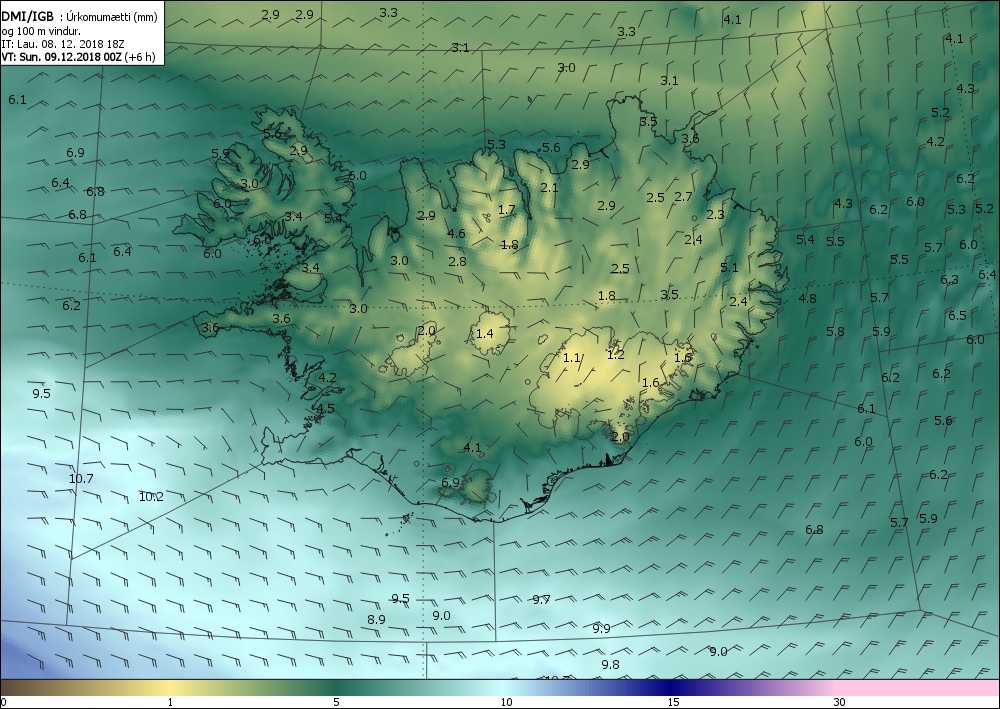This screenshot has width=1000, height=709.
Task: Select the 2.1 value label
Action: [549, 187]
